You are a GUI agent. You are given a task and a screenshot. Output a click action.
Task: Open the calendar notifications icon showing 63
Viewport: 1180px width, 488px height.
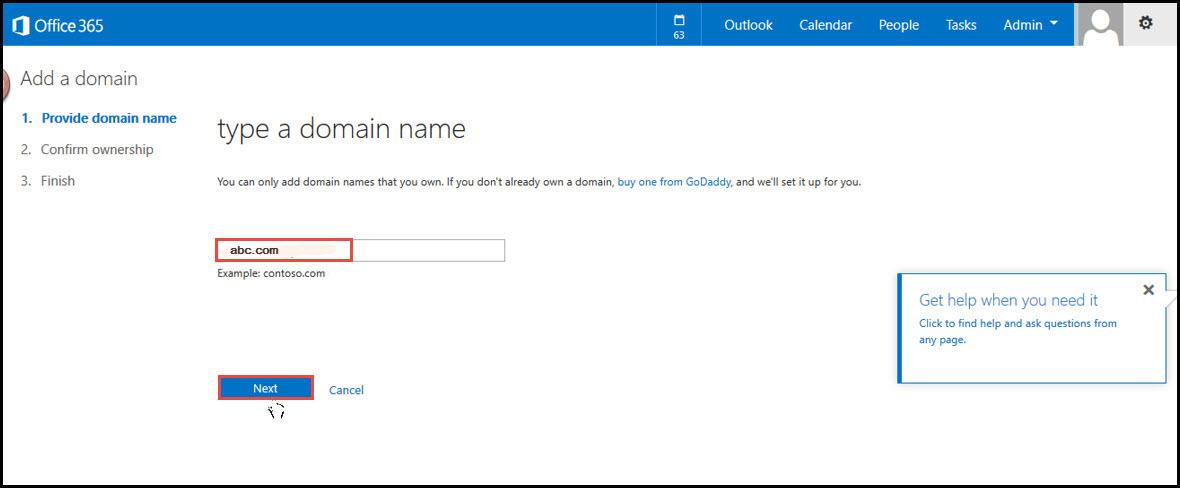679,26
